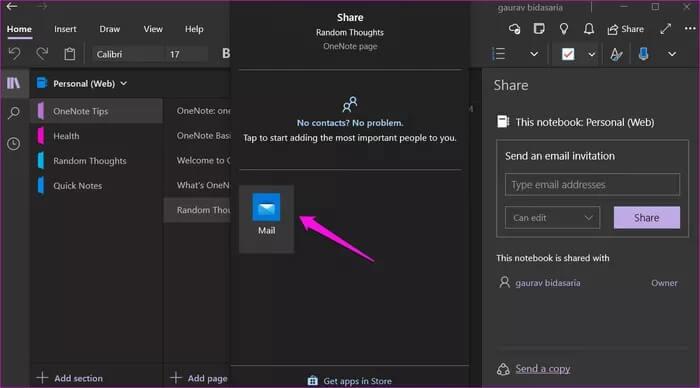Open the 'OneNote Bas' page
700x388 pixels.
pyautogui.click(x=197, y=135)
